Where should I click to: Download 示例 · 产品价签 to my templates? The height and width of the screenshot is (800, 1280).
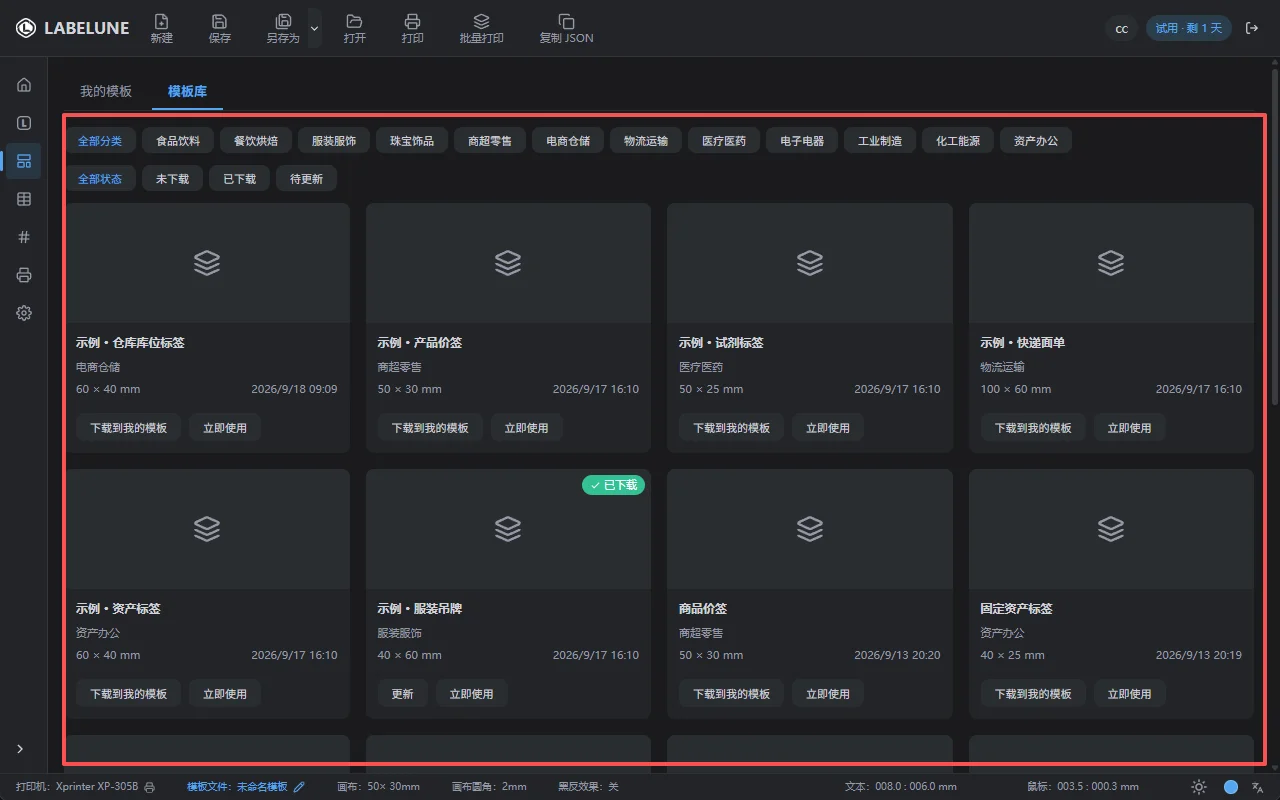coord(430,428)
